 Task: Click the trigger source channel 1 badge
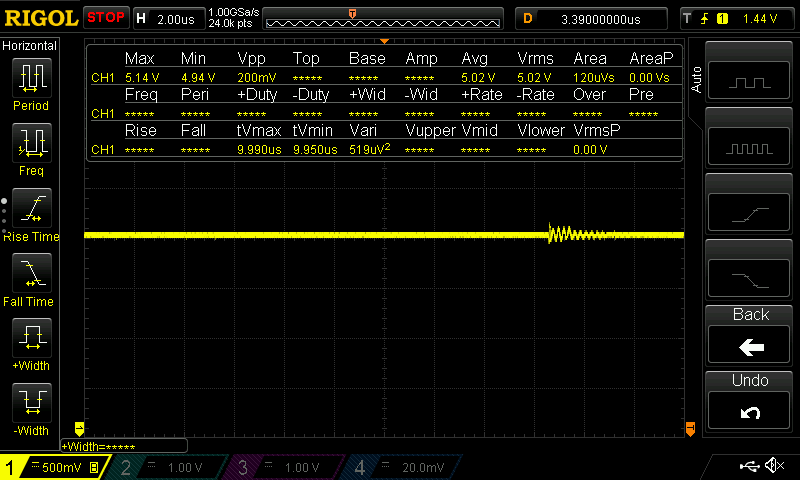click(x=722, y=19)
